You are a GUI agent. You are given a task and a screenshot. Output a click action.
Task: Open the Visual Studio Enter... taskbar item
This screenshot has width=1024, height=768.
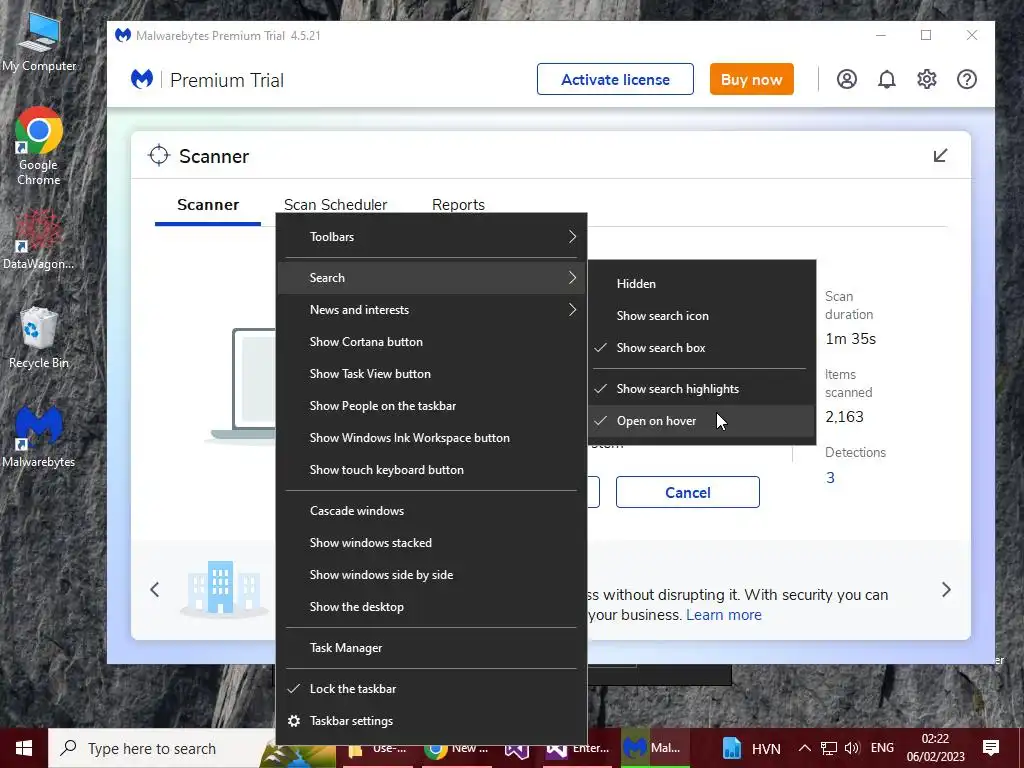[x=577, y=748]
